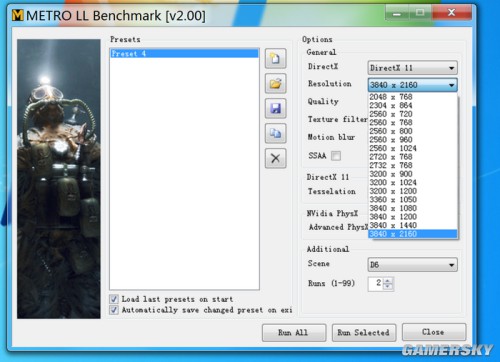Click the Close button at bottom

point(434,332)
